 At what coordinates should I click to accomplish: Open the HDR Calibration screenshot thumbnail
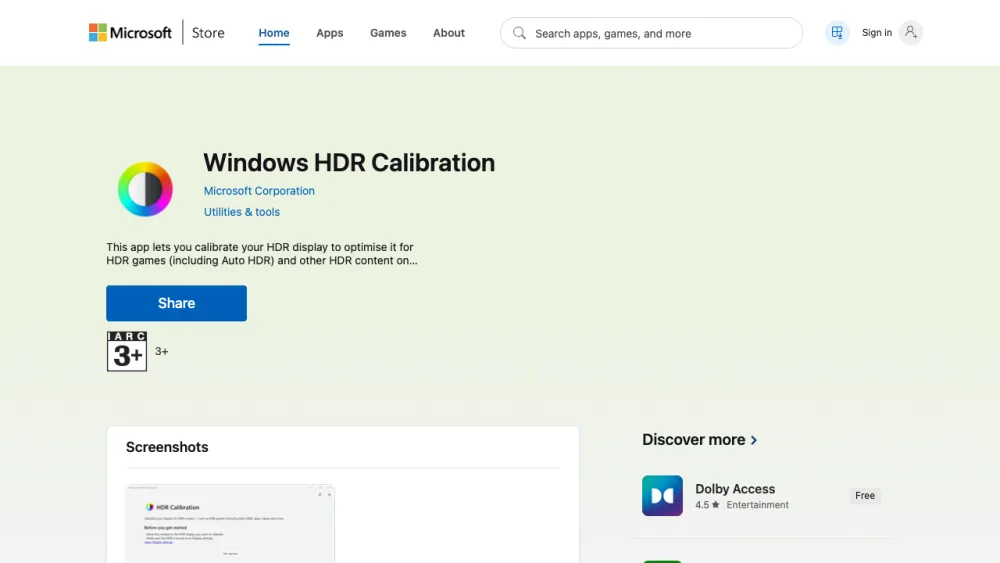point(230,523)
